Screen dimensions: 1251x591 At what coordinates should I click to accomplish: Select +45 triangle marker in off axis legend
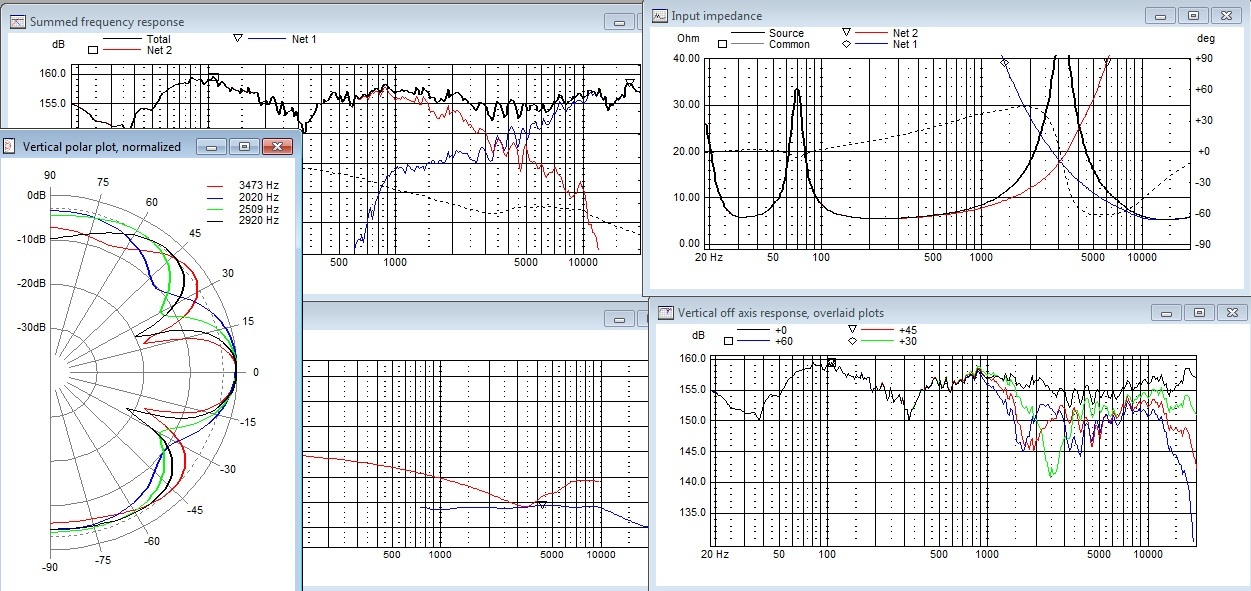[853, 329]
